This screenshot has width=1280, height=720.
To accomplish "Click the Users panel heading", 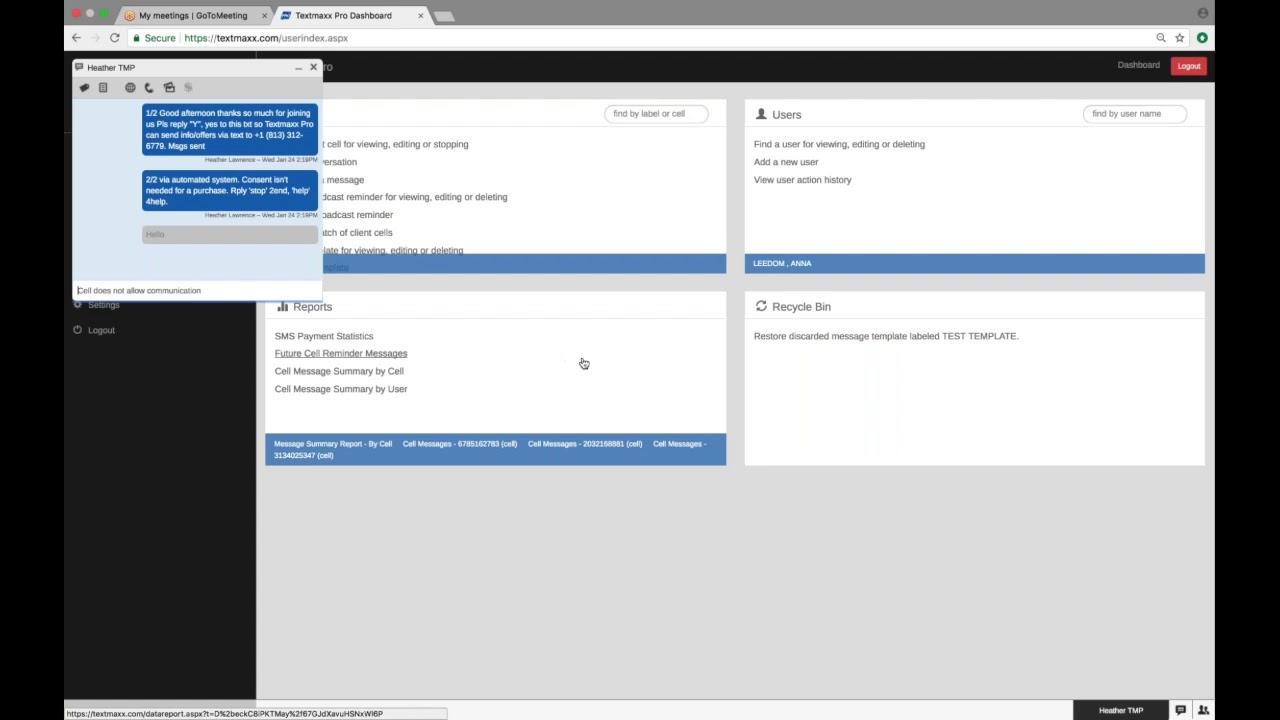I will [786, 115].
